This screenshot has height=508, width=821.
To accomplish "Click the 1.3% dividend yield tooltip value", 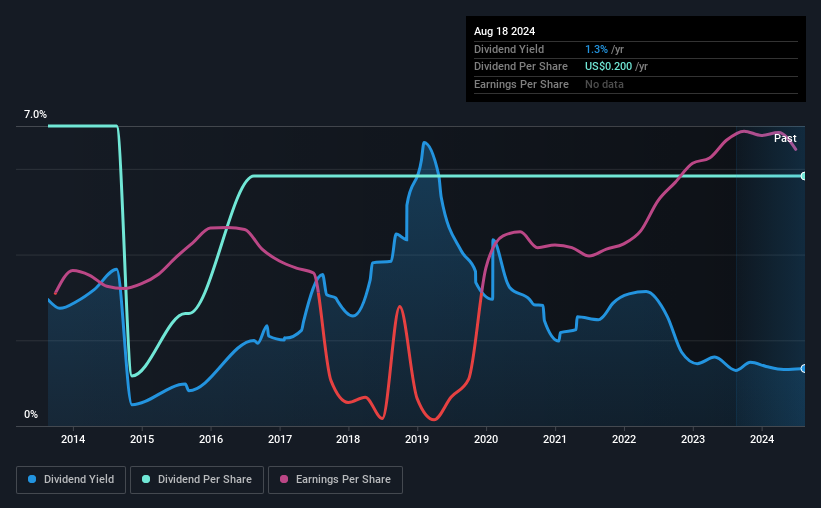I will [596, 49].
